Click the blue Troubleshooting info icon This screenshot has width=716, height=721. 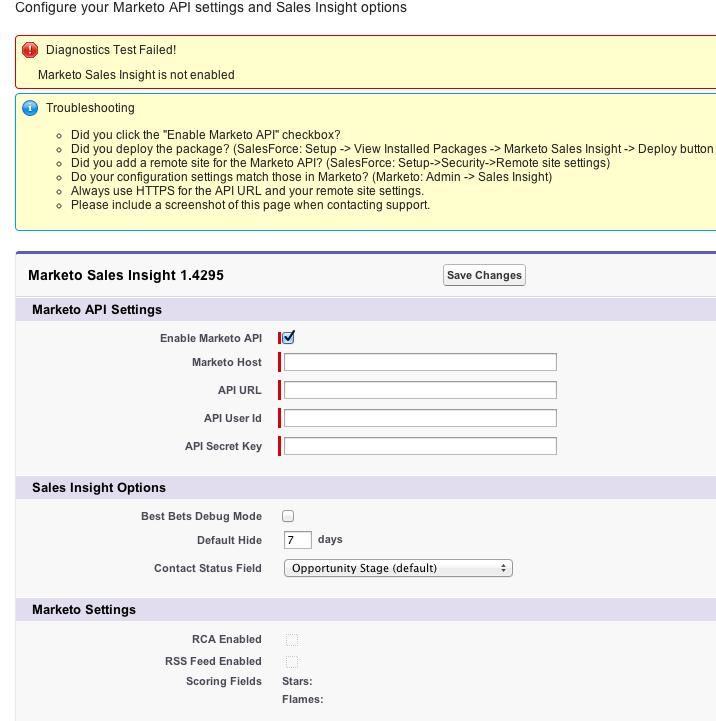click(x=30, y=108)
